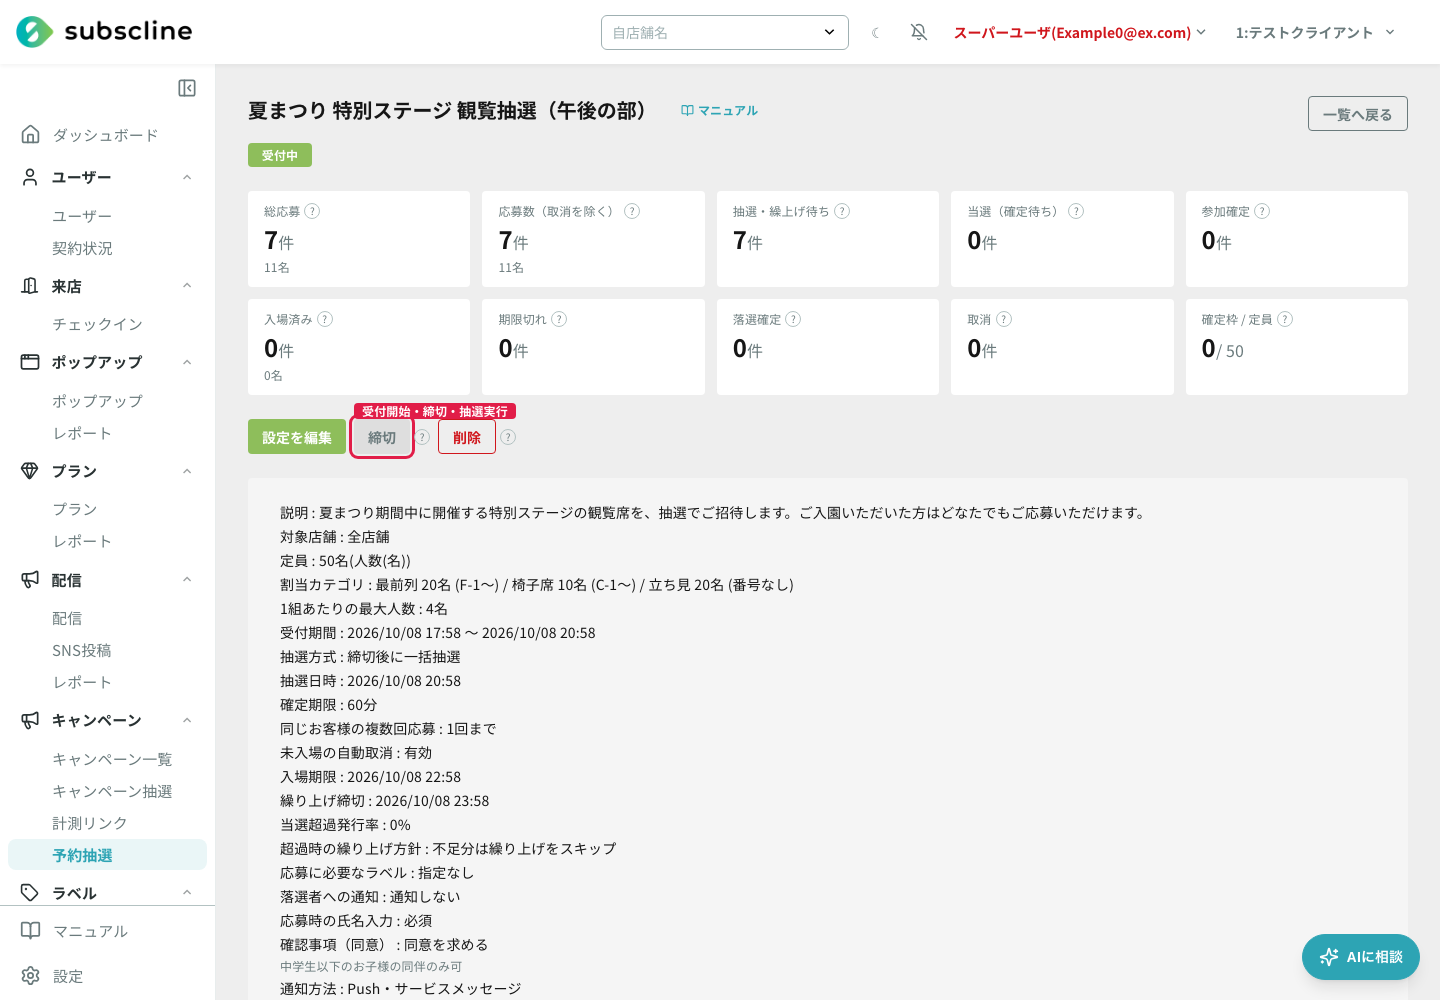
Task: Open notifications bell icon
Action: tap(919, 33)
